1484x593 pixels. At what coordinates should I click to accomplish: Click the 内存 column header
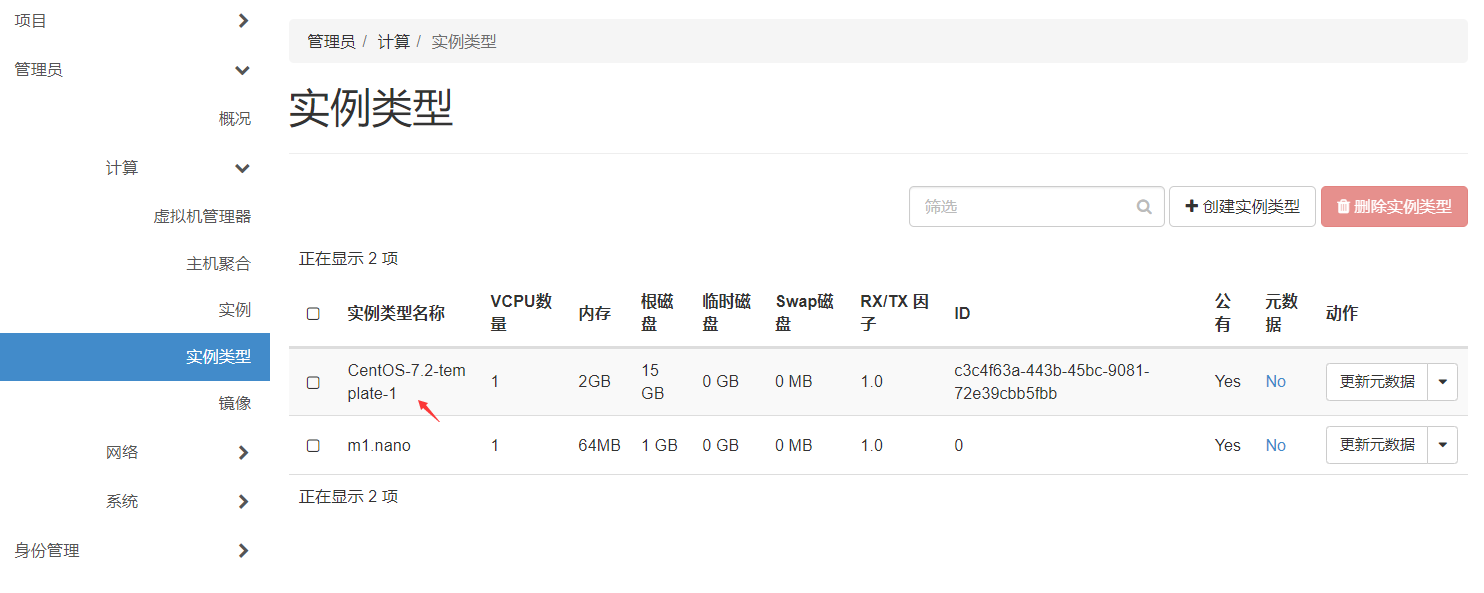tap(594, 313)
